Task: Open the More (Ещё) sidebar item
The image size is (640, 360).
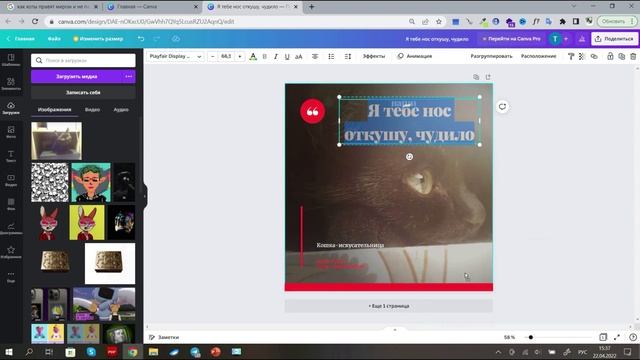Action: (11, 276)
